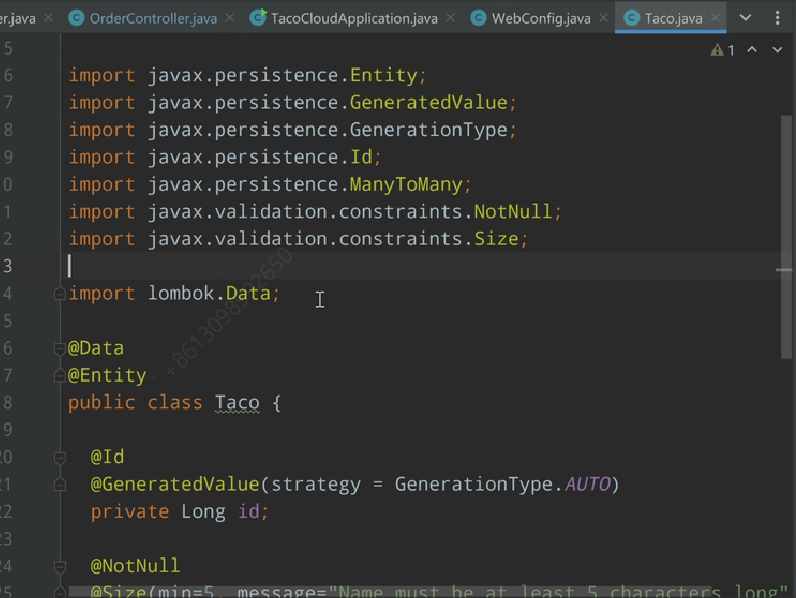
Task: Close the TacoCloudApplication.java tab
Action: point(450,18)
